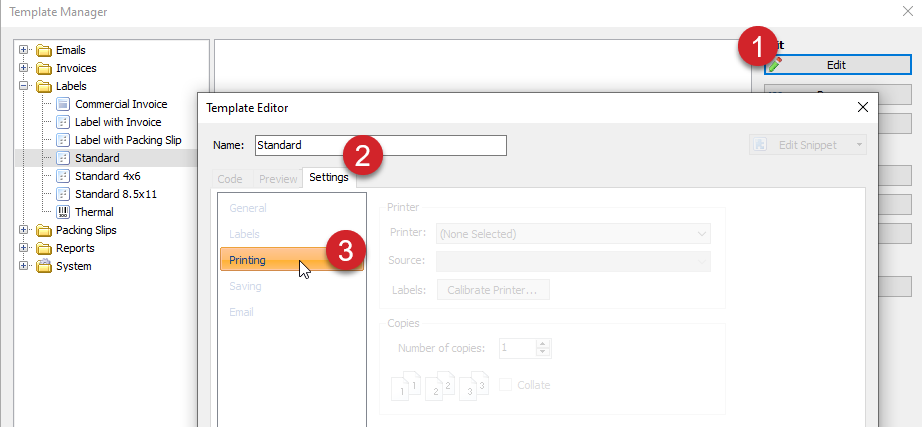Click the Commercial Invoice template icon
Image resolution: width=922 pixels, height=427 pixels.
tap(63, 104)
